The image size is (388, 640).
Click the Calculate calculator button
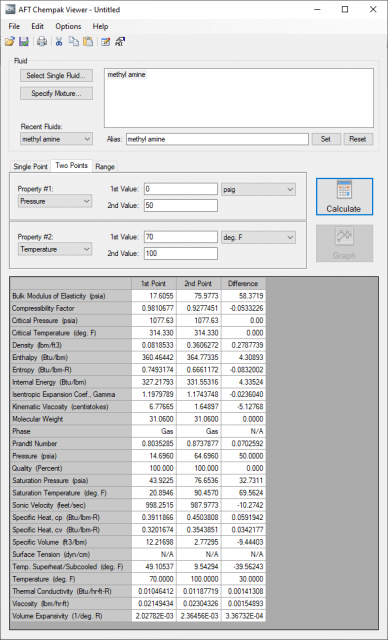point(344,196)
